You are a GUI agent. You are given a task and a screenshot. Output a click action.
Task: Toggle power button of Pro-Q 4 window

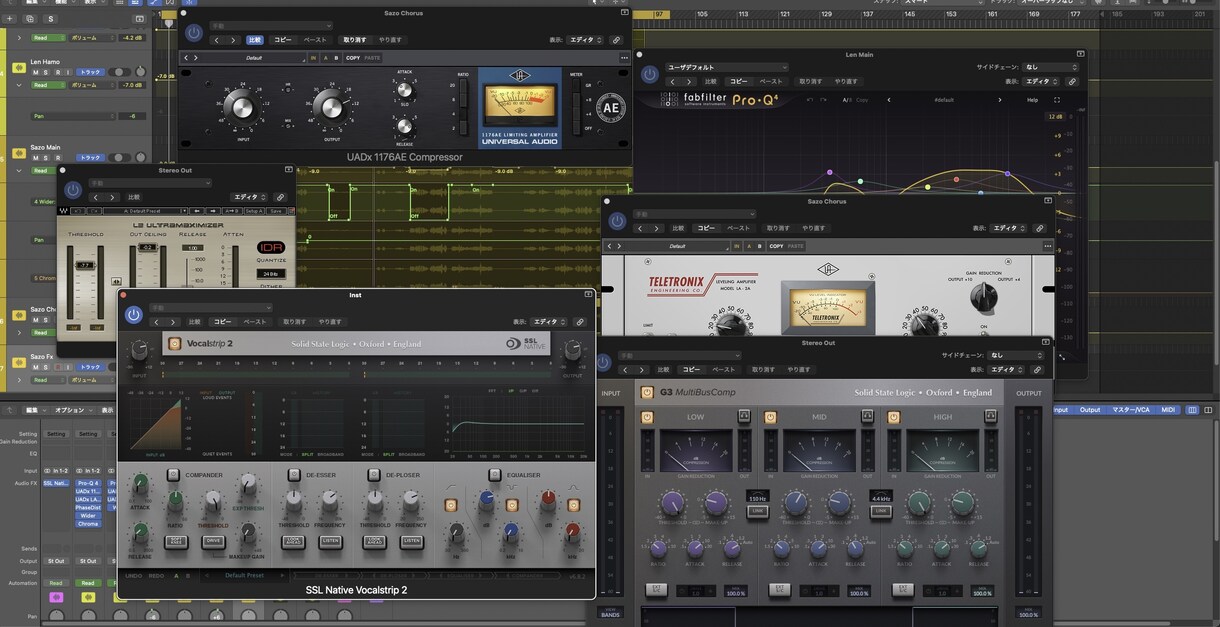pos(650,74)
